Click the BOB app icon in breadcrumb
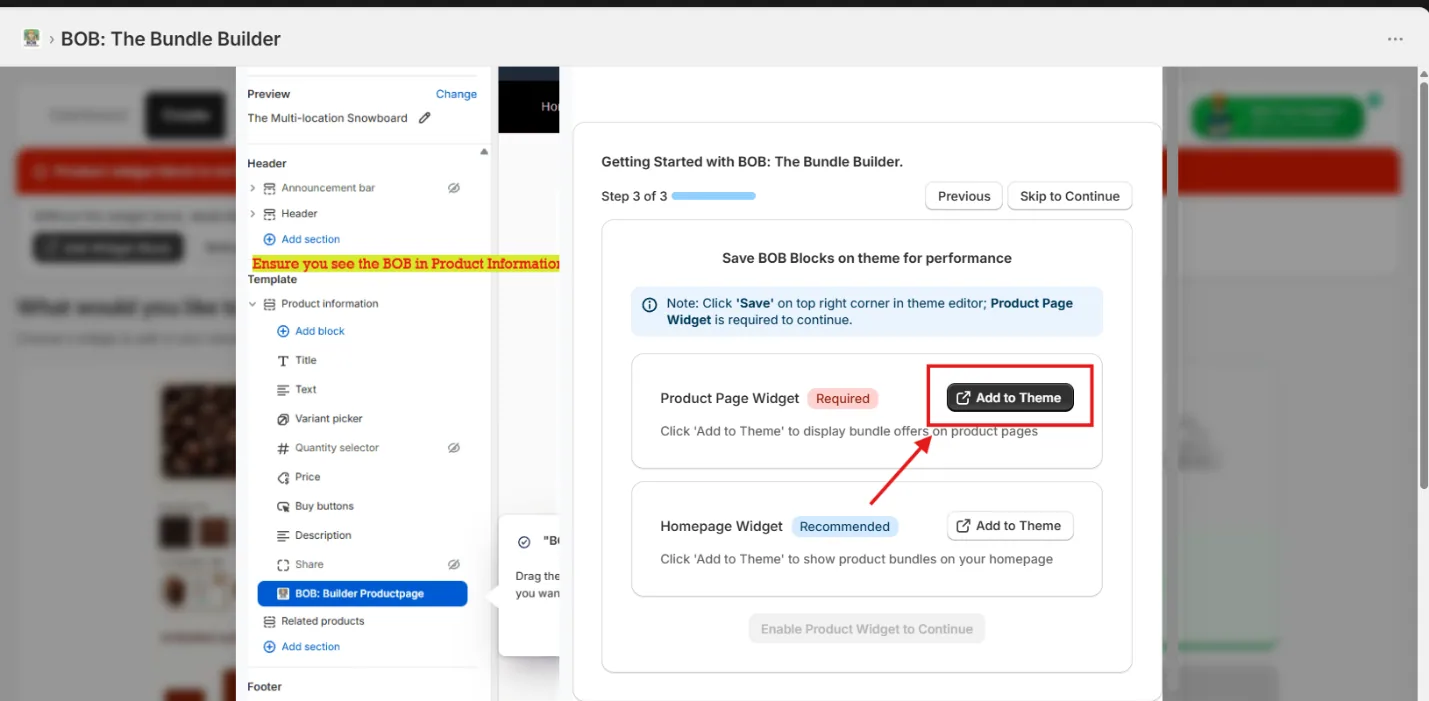This screenshot has height=701, width=1429. [31, 38]
